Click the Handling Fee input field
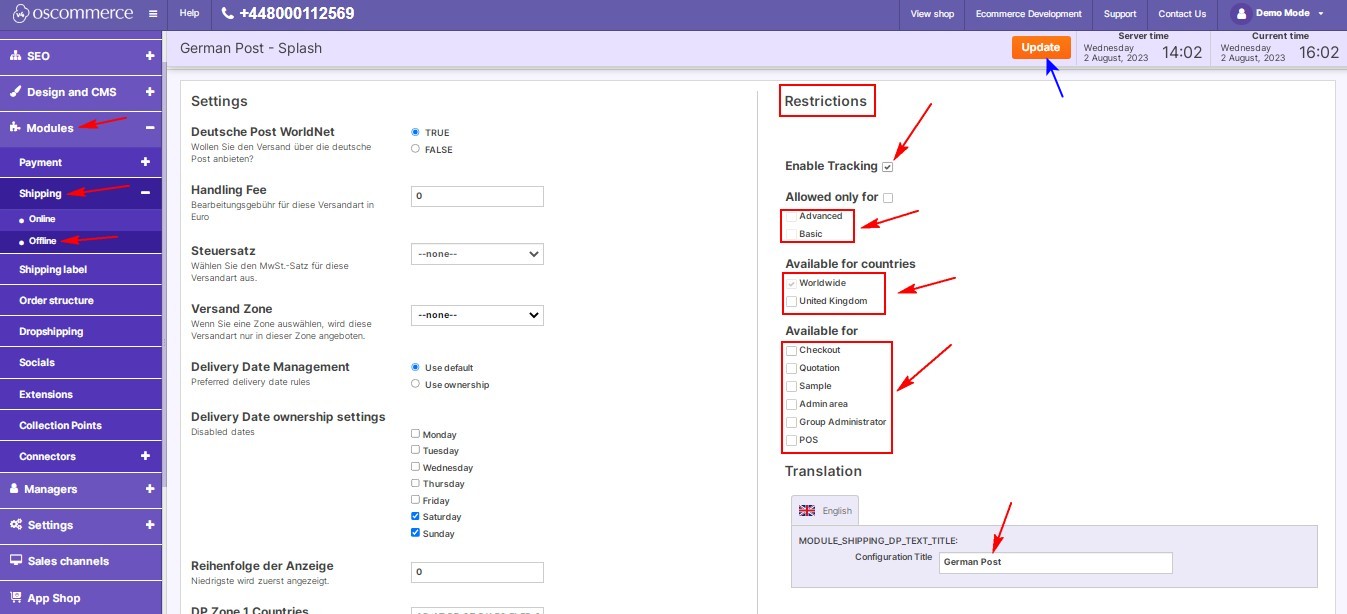This screenshot has height=614, width=1347. (x=477, y=196)
